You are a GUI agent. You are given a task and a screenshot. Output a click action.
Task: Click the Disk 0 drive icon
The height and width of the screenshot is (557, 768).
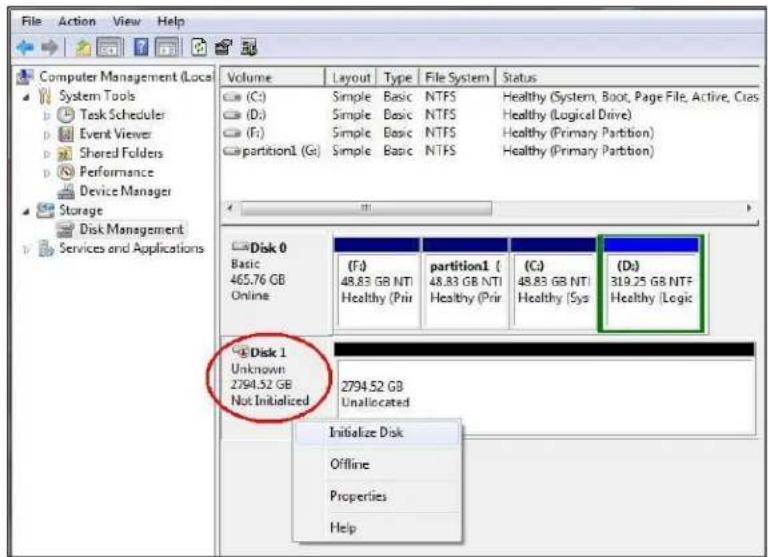click(240, 246)
